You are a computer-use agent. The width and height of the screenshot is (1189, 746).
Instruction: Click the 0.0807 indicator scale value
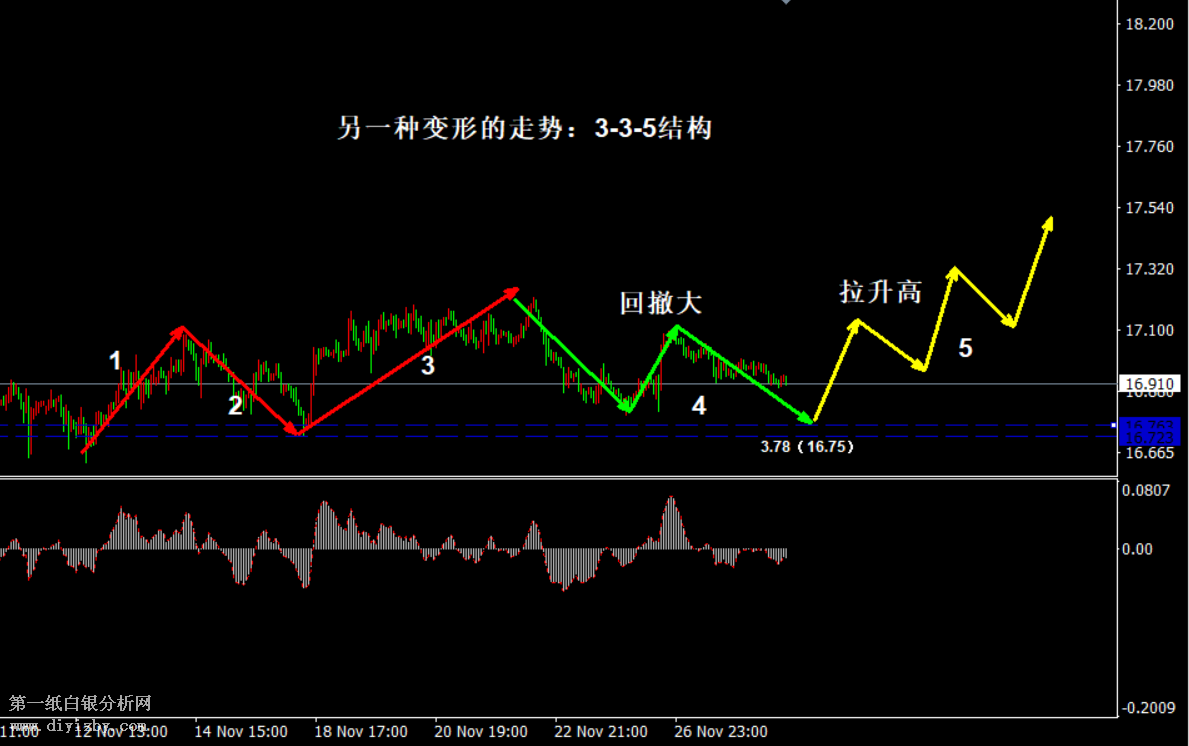(1144, 490)
